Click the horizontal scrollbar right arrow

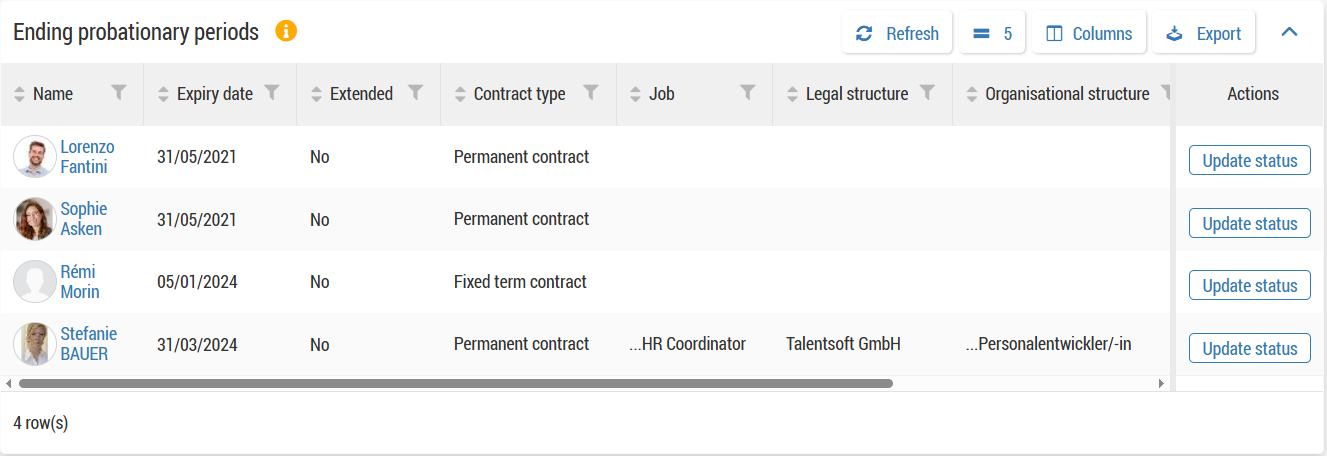click(x=1161, y=383)
